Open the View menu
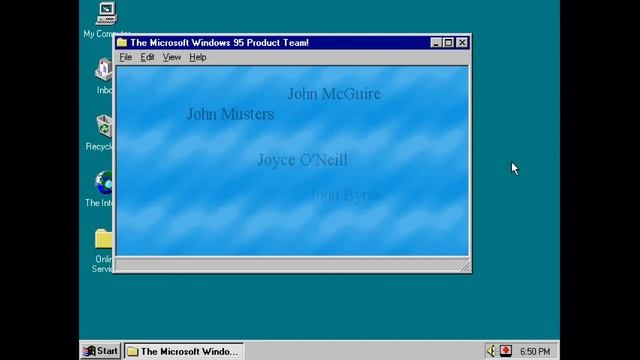 tap(171, 58)
